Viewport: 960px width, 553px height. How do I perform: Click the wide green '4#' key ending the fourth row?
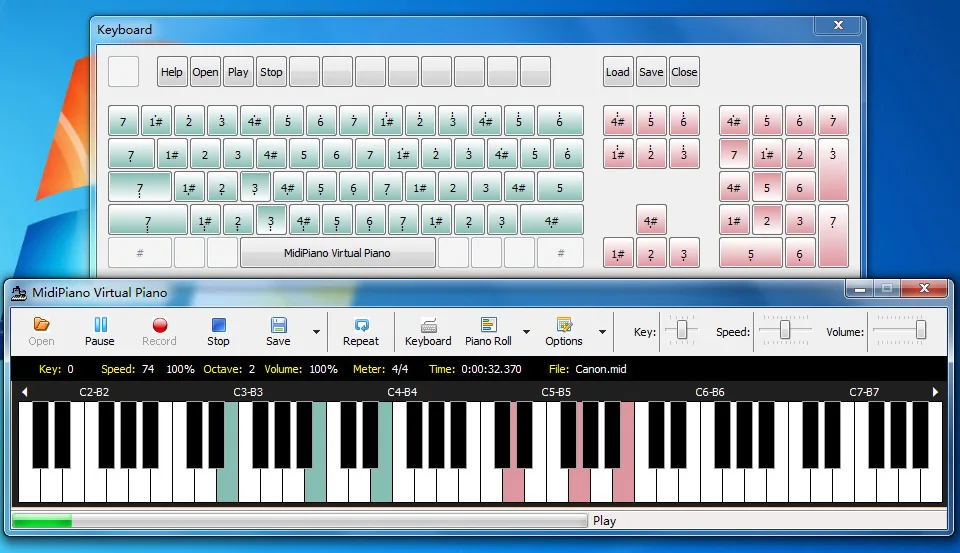coord(552,220)
